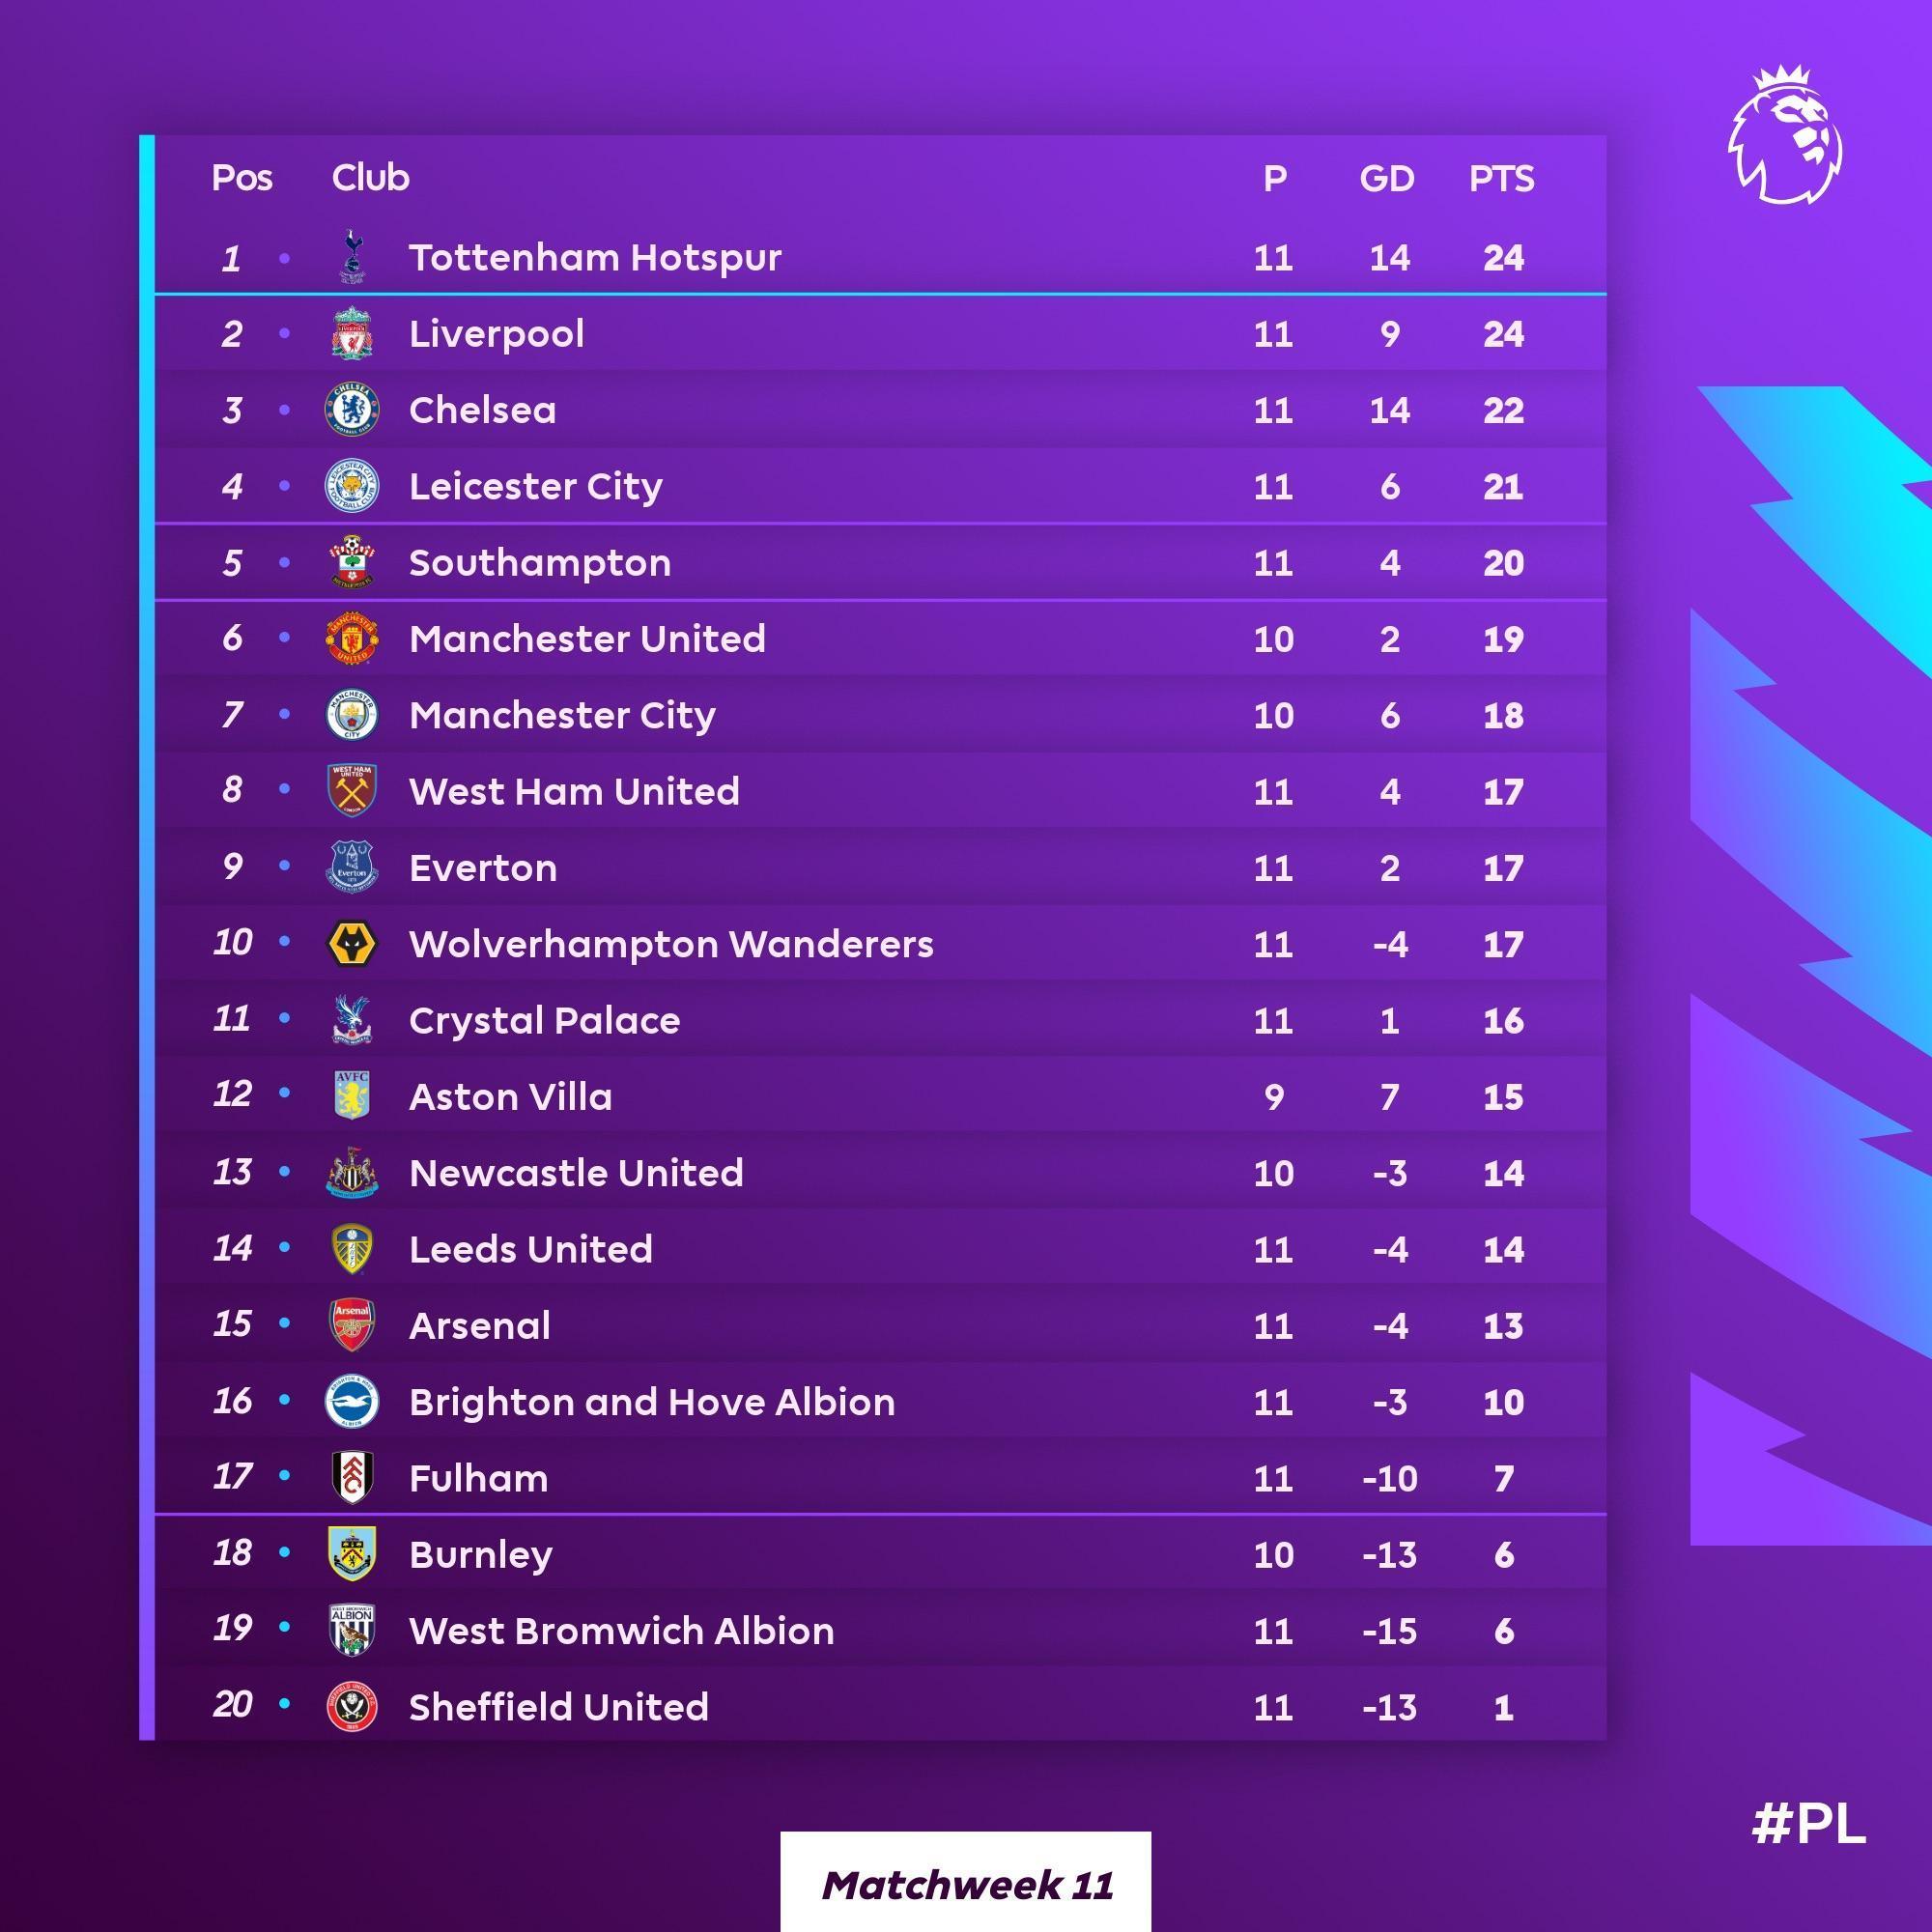Image resolution: width=1932 pixels, height=1932 pixels.
Task: Select the Liverpool club badge
Action: pyautogui.click(x=352, y=334)
